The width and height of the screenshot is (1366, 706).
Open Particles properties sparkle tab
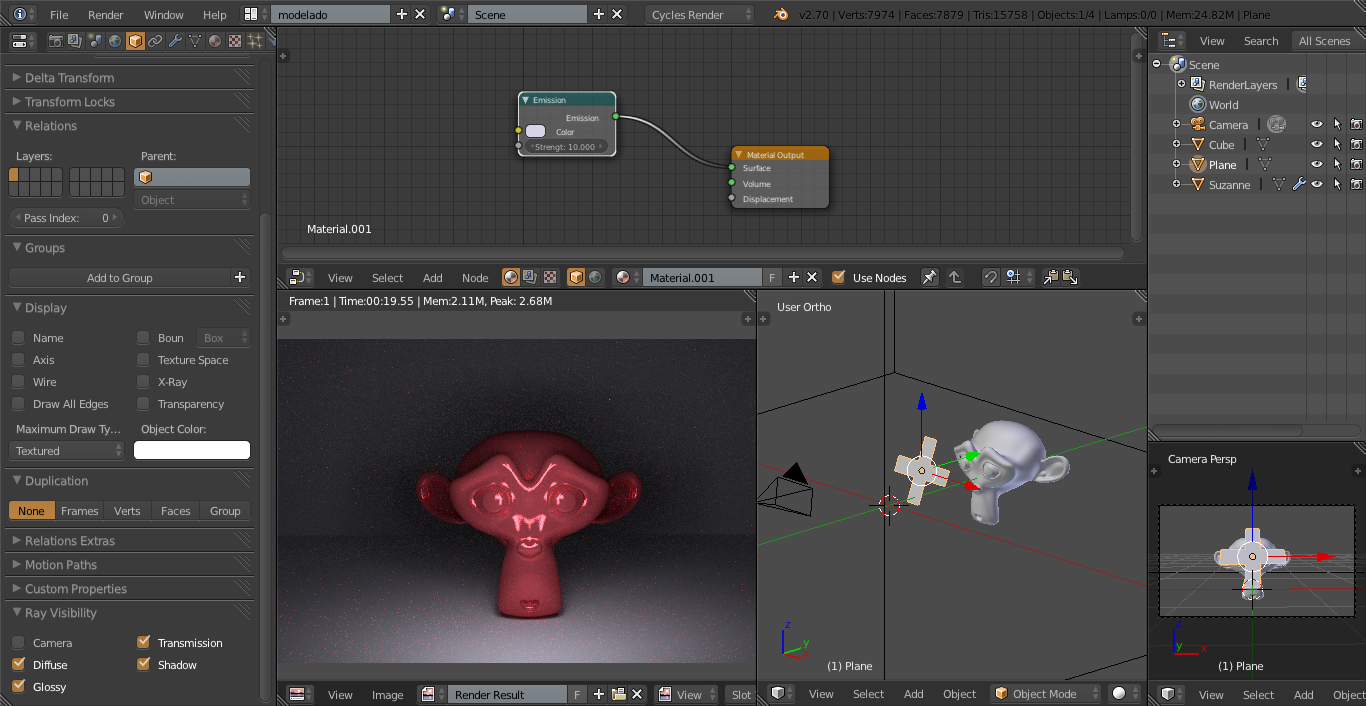[255, 41]
